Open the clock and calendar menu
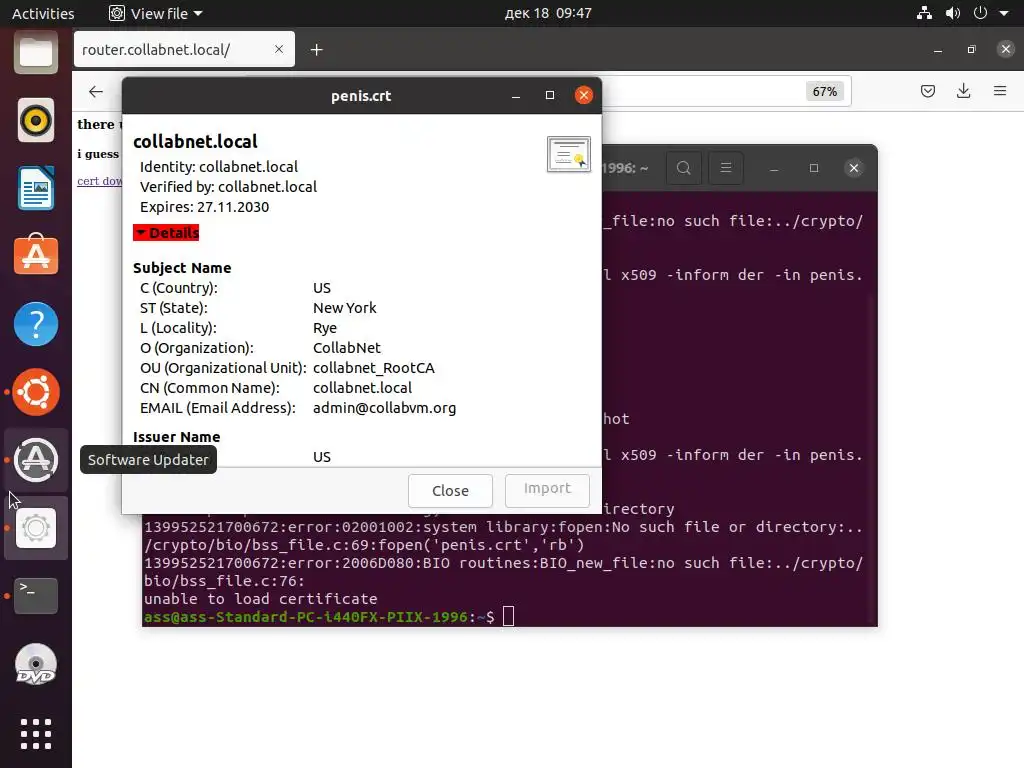1024x768 pixels. click(x=548, y=13)
